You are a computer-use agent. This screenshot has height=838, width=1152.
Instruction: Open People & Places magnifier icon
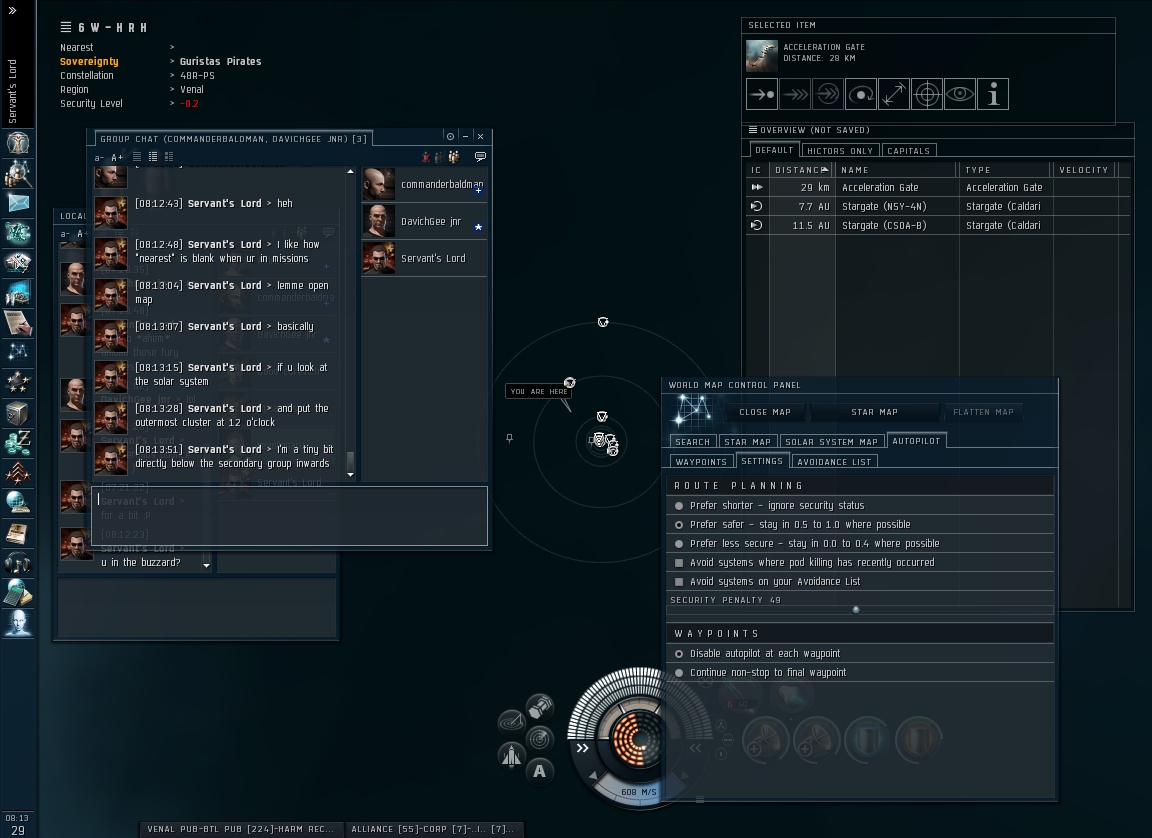(18, 173)
